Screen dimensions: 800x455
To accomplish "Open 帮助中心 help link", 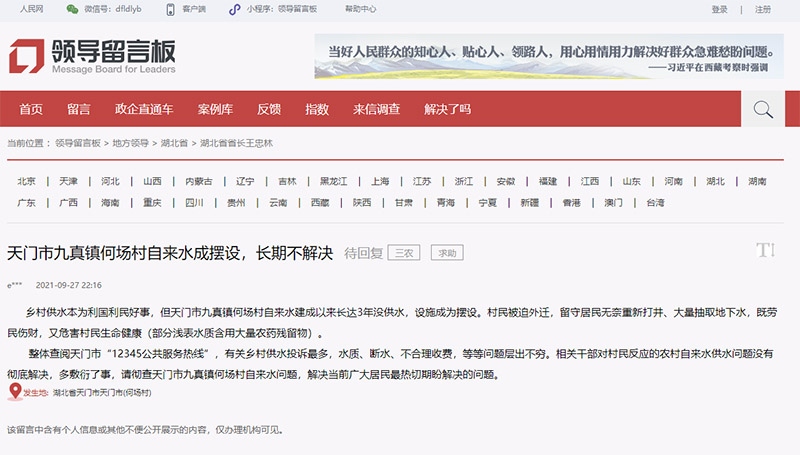I will [360, 9].
